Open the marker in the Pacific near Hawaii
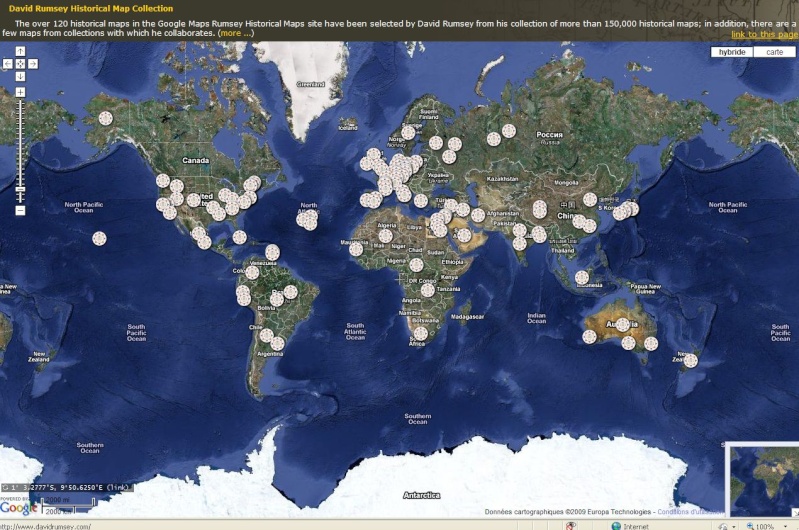 [x=99, y=238]
